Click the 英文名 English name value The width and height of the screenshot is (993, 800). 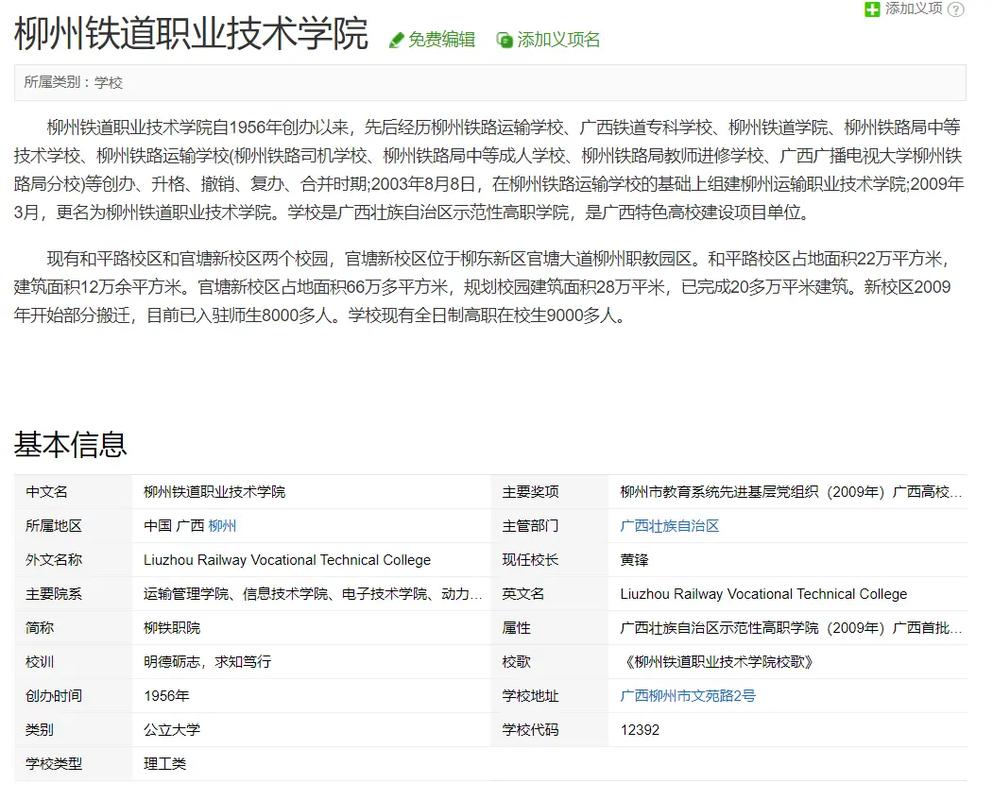pos(763,594)
